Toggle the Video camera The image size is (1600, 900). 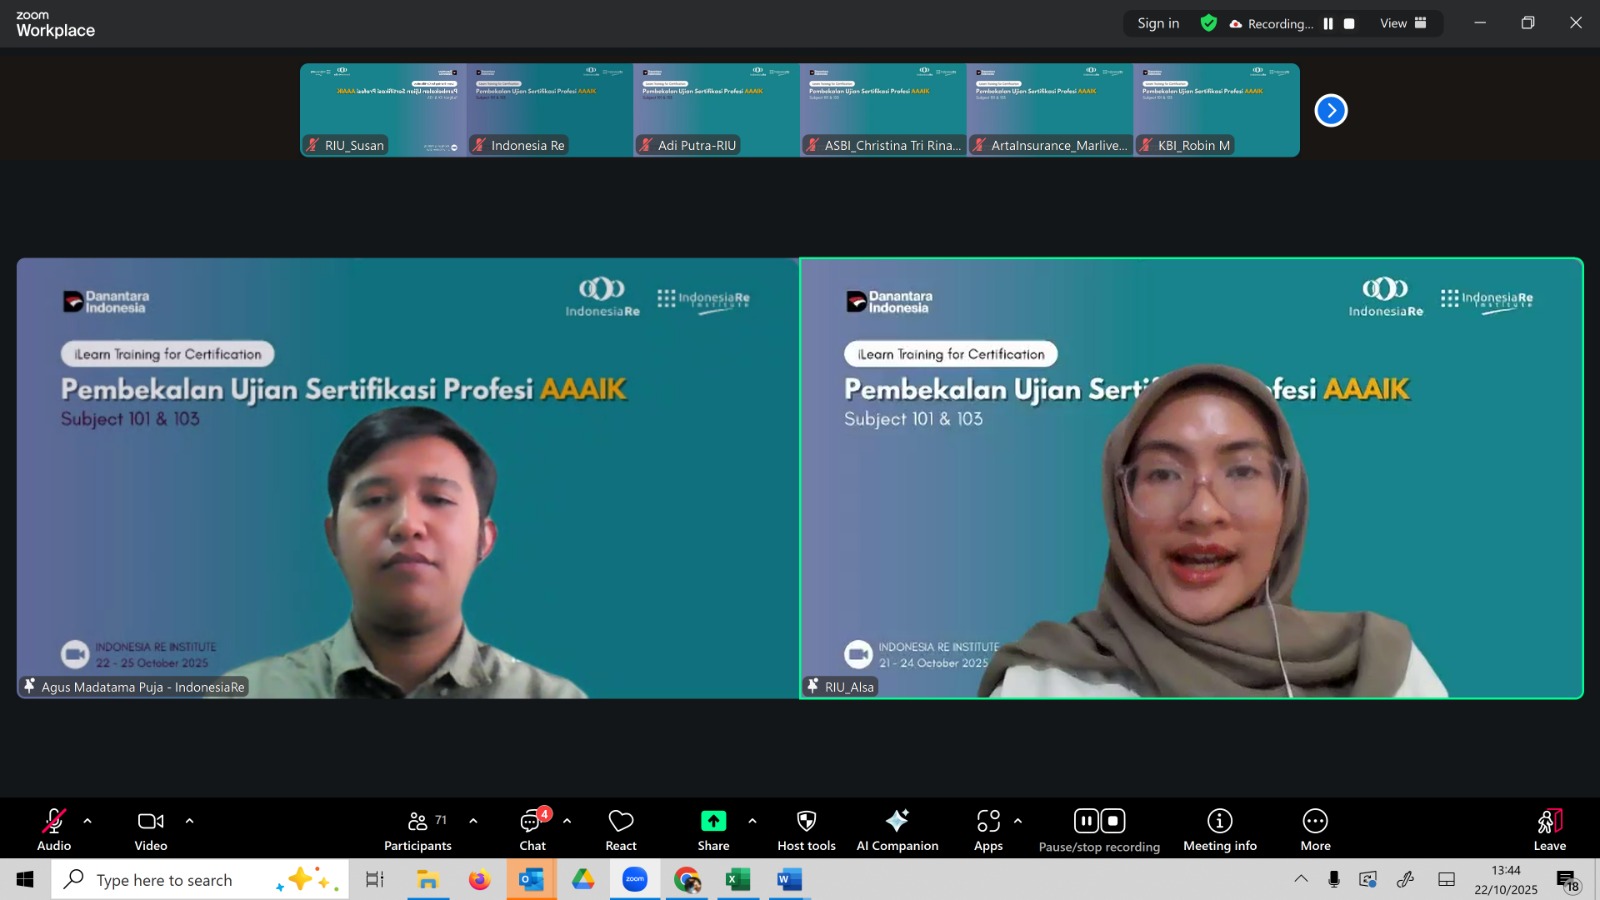pos(151,830)
